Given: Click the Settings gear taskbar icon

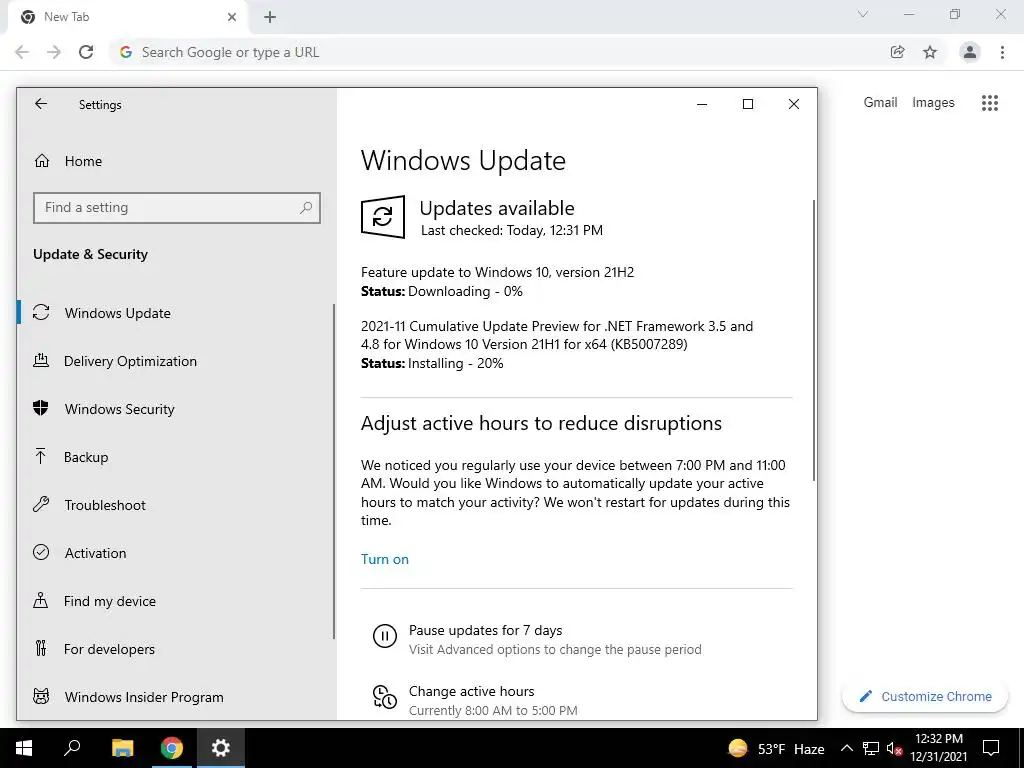Looking at the screenshot, I should point(221,748).
